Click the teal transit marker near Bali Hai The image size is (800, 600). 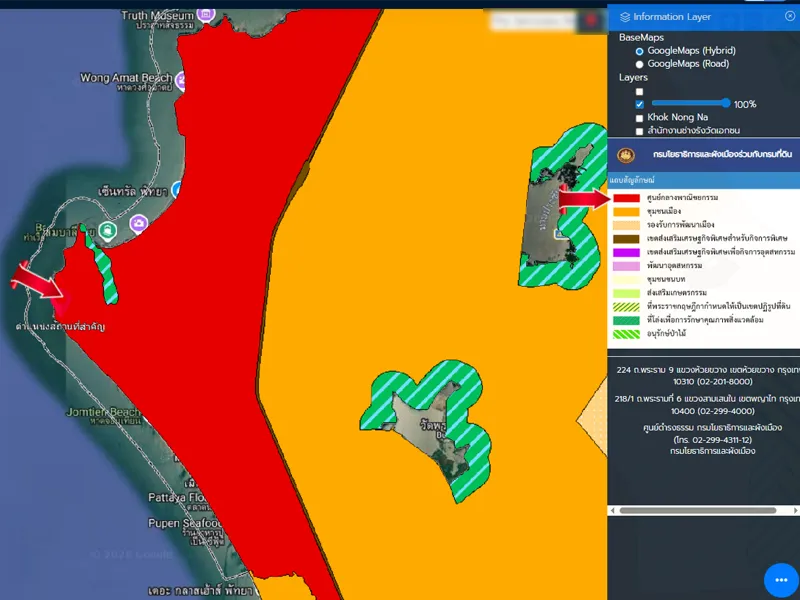[x=107, y=231]
